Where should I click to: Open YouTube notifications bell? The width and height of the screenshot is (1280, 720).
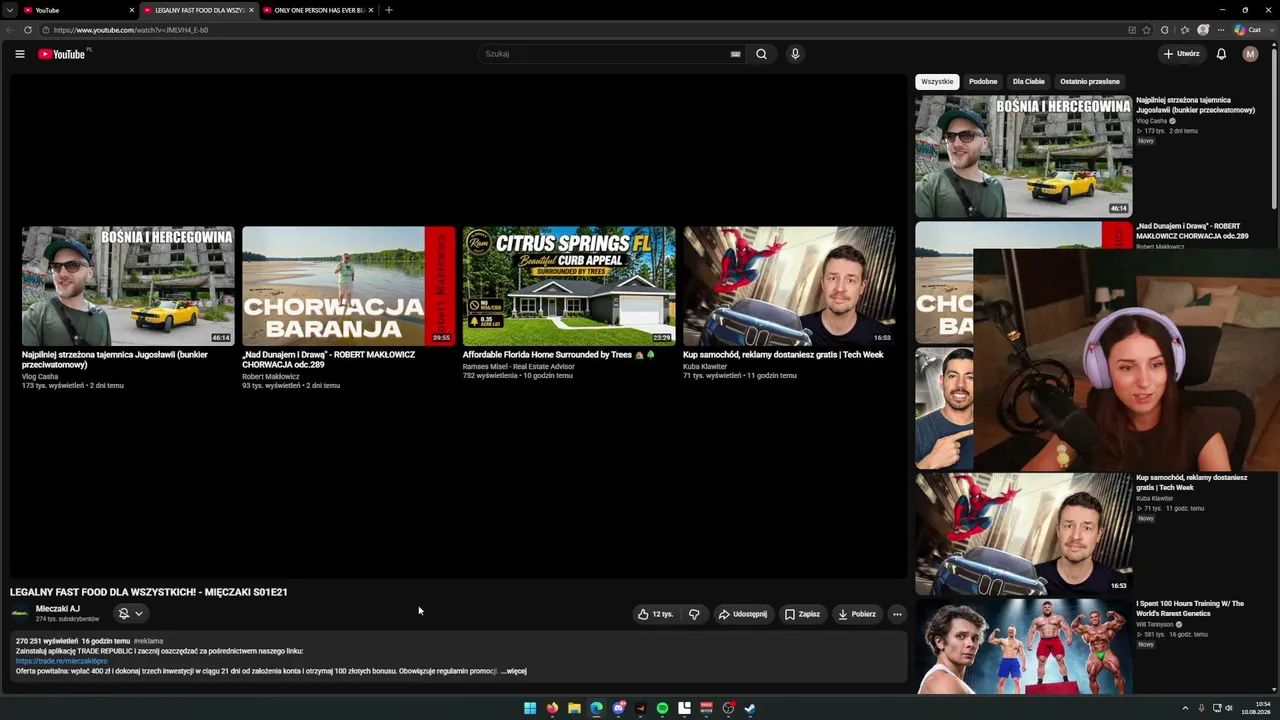(x=1221, y=54)
